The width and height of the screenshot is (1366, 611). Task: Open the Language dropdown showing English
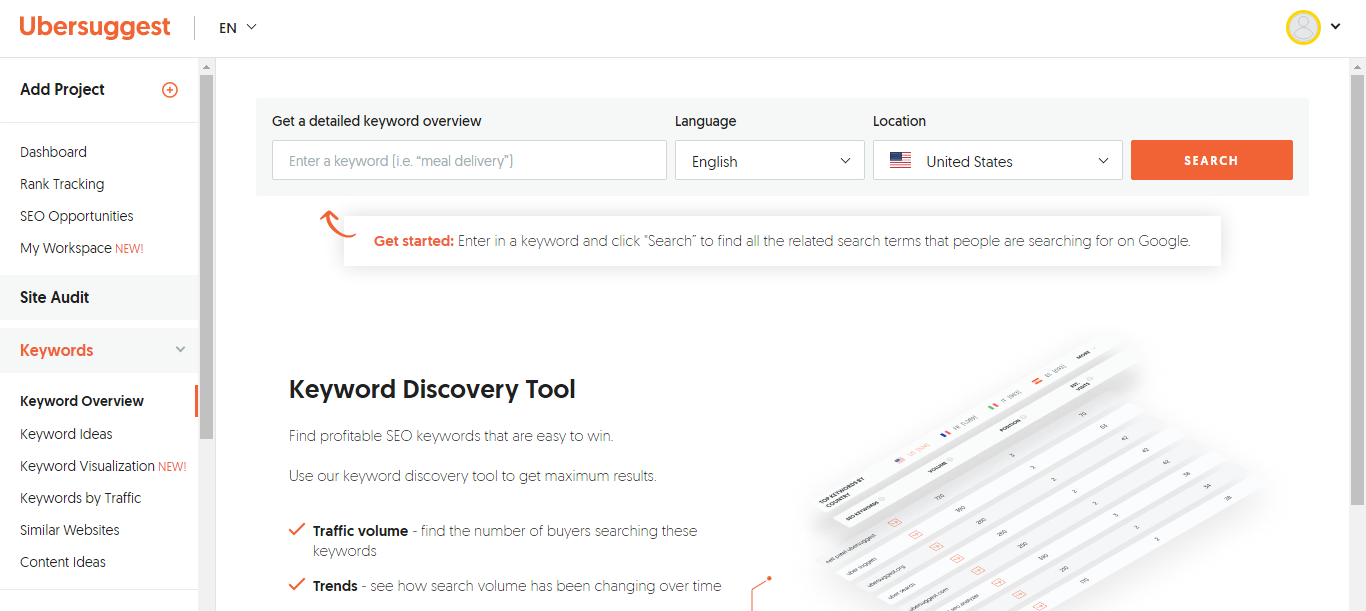769,161
